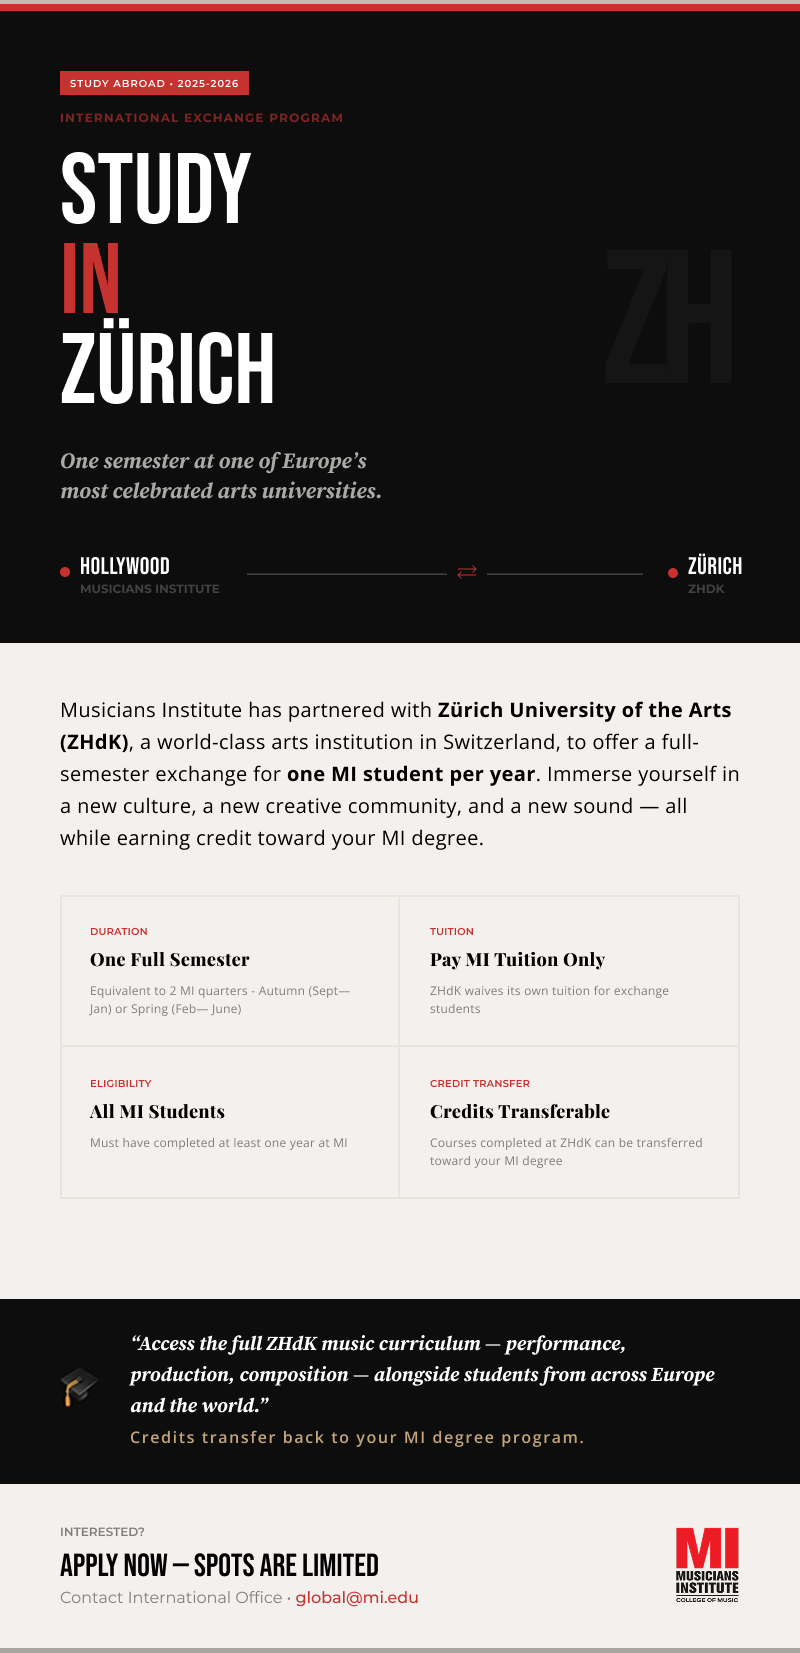Click the red dot beside Hollywood

pos(65,572)
